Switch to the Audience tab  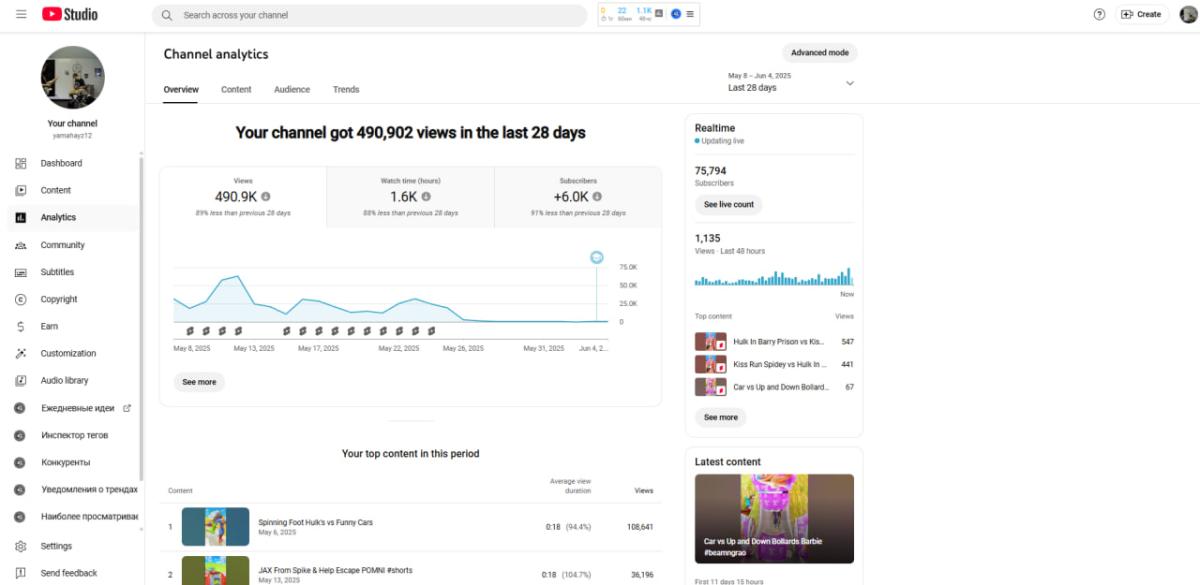[x=292, y=89]
